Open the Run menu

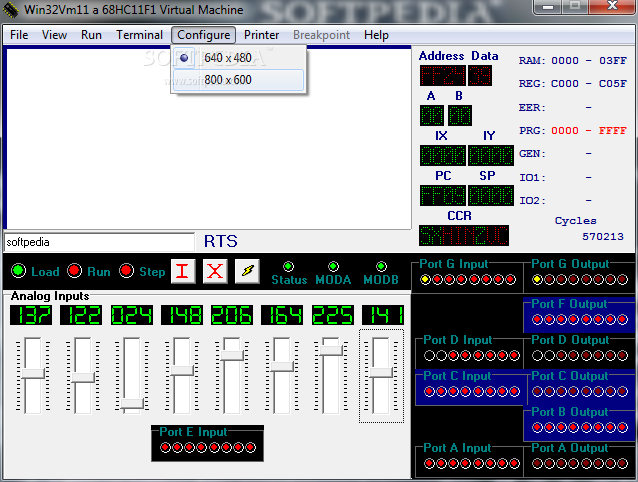tap(91, 35)
